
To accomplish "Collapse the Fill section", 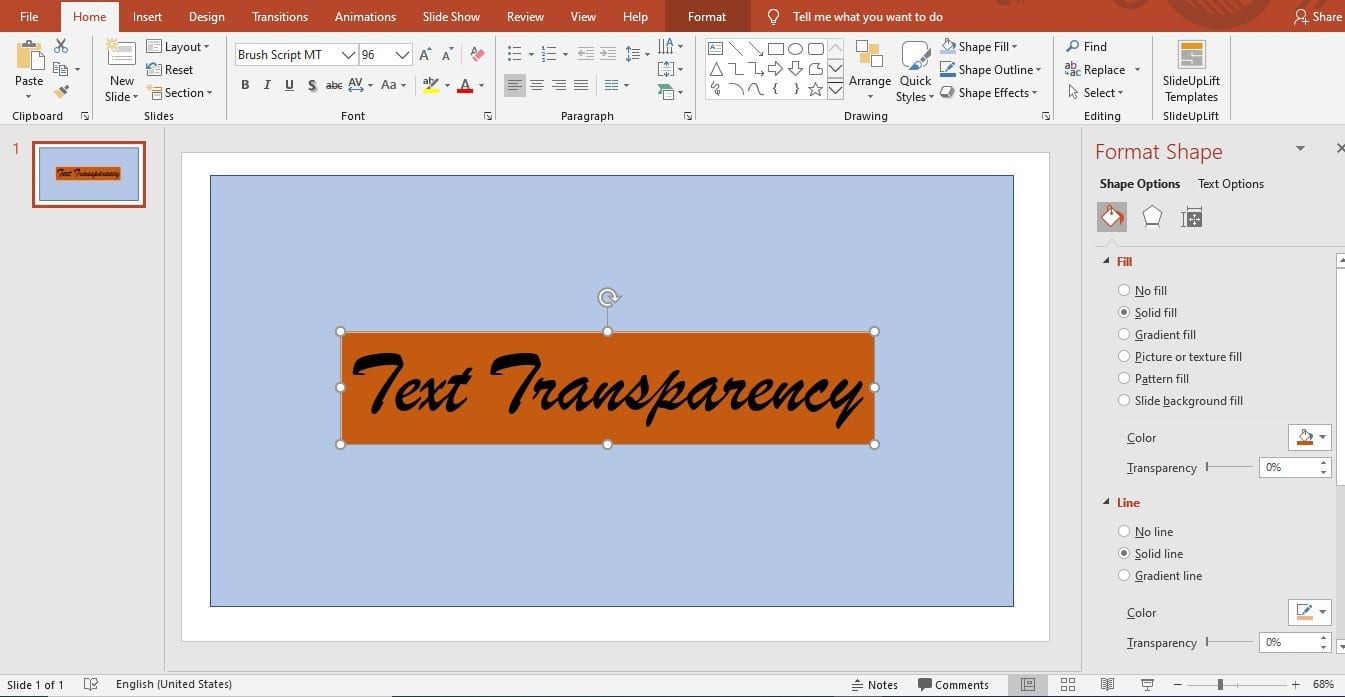I will point(1106,261).
